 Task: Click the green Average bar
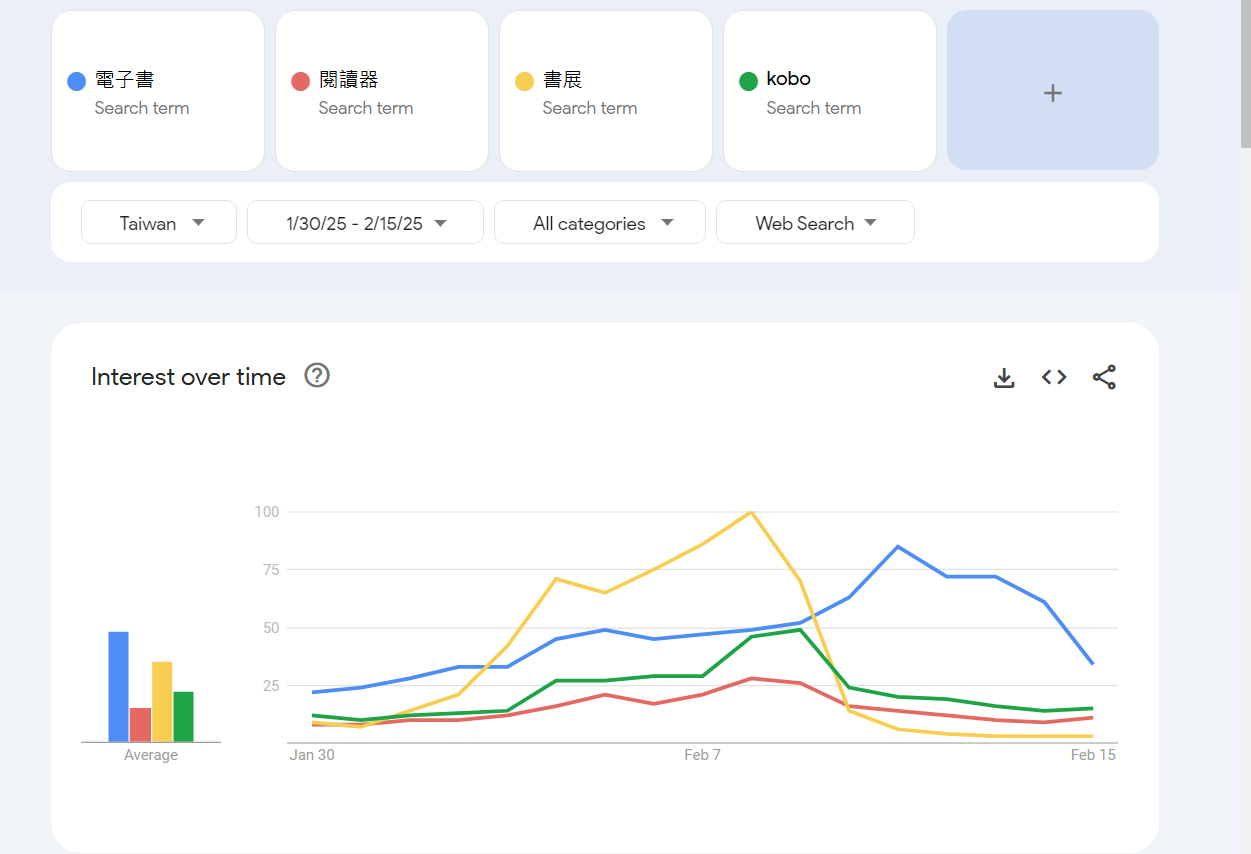pos(183,717)
